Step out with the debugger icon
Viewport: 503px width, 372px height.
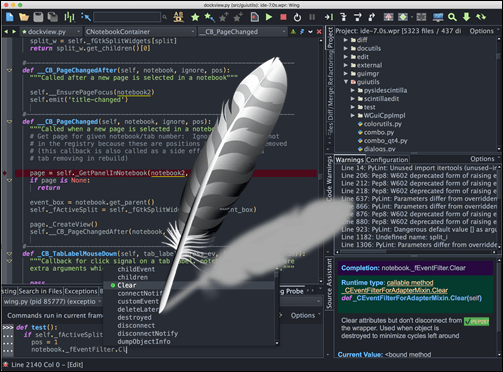click(x=371, y=17)
